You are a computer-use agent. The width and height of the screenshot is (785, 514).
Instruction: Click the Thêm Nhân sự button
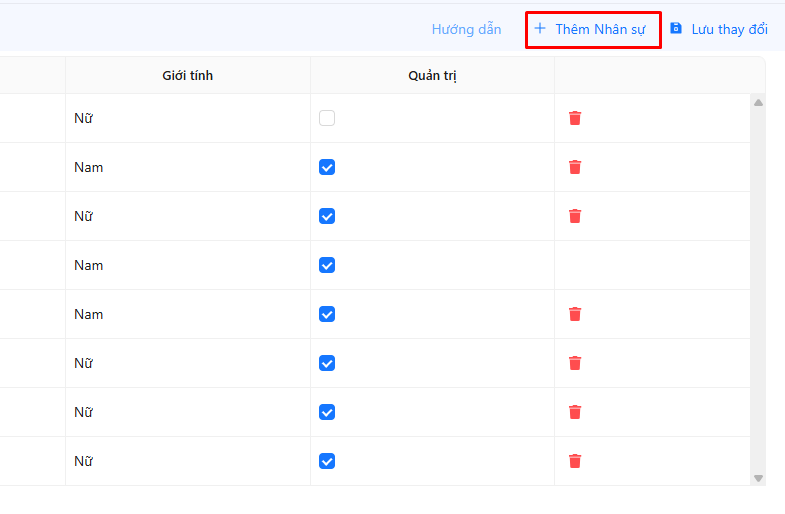tap(592, 29)
